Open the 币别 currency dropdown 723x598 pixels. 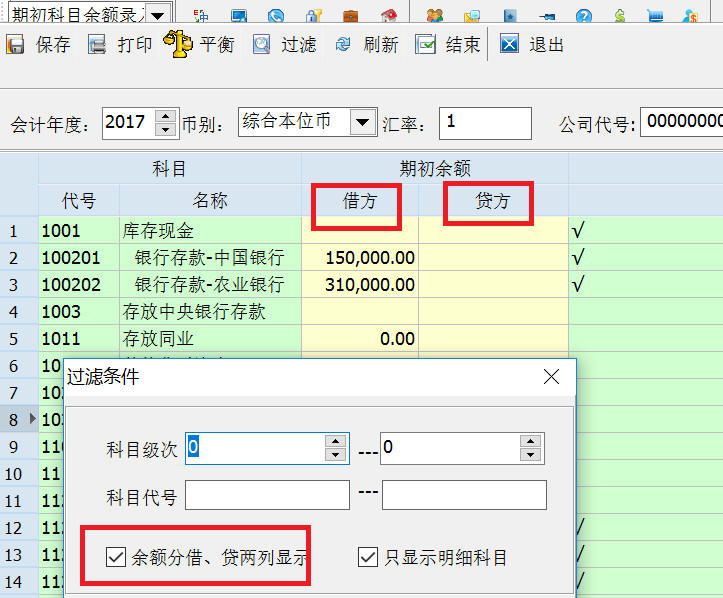coord(362,122)
